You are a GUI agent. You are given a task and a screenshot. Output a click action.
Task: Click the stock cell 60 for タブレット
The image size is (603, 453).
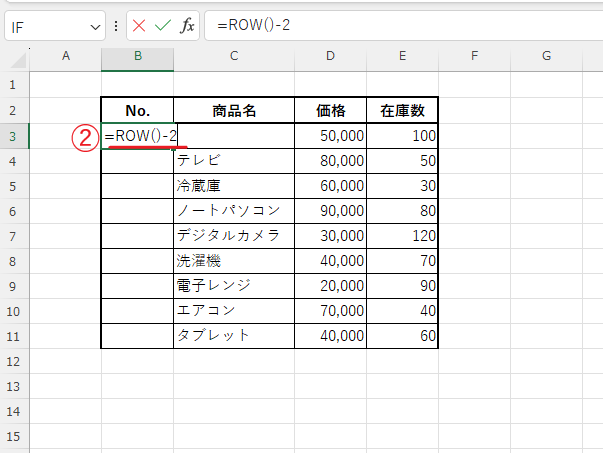(x=402, y=336)
